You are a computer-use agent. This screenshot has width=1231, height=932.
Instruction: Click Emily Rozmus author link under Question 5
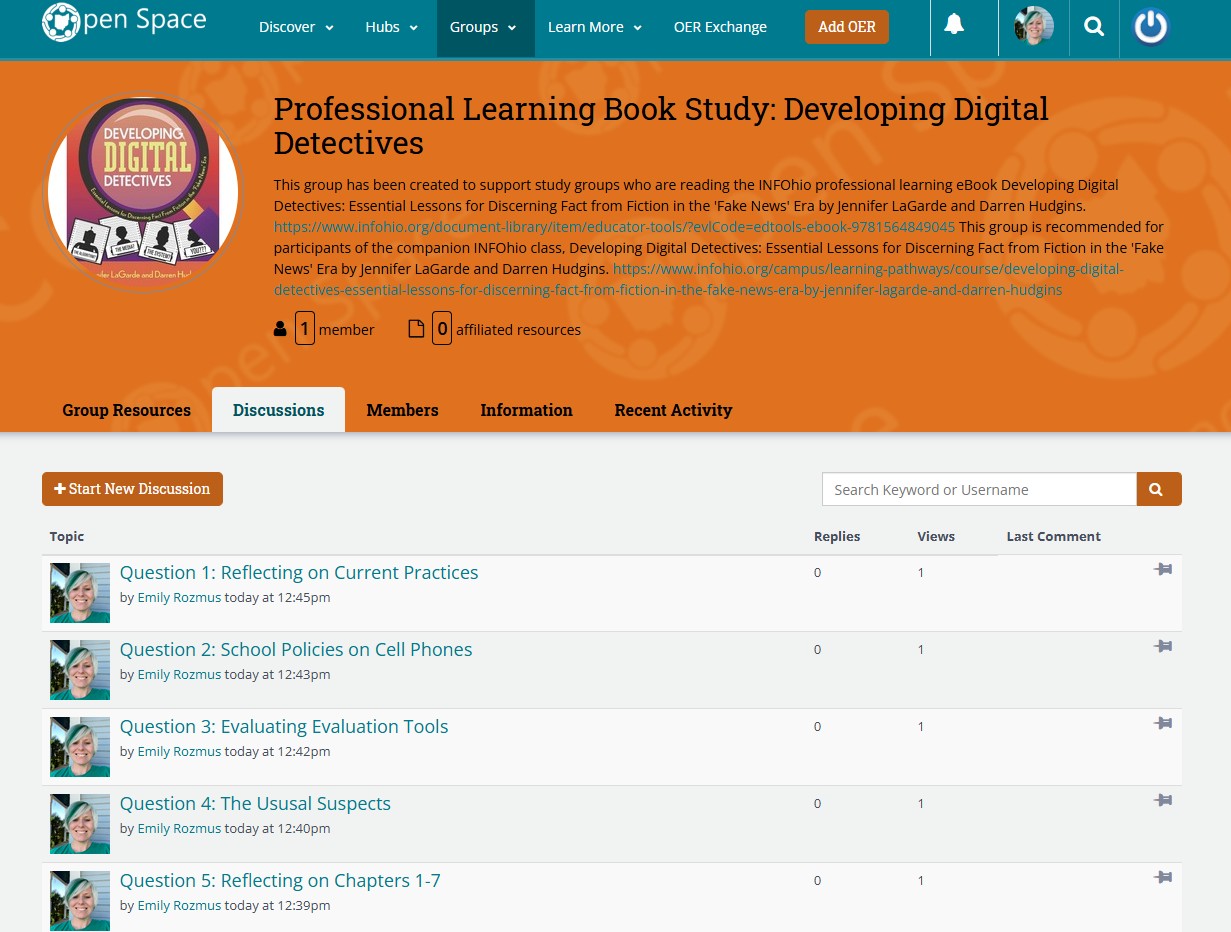coord(179,906)
